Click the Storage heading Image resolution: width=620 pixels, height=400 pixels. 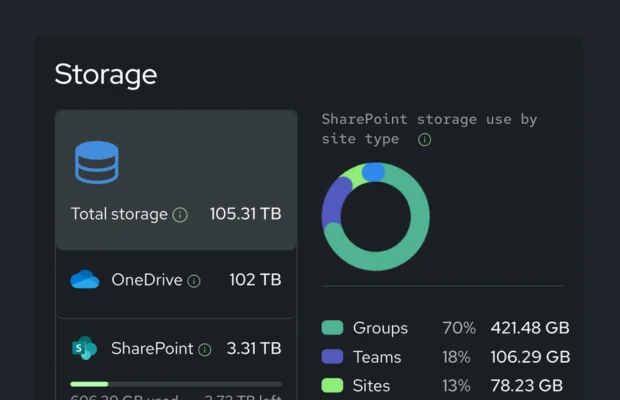[x=106, y=75]
